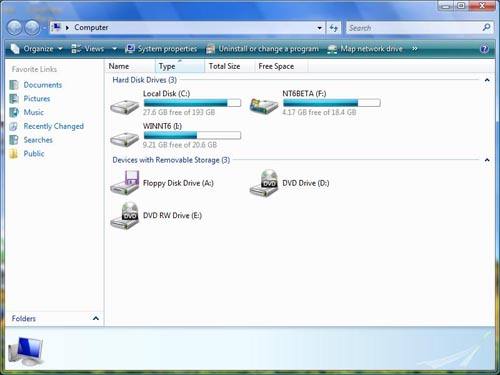The height and width of the screenshot is (375, 500).
Task: Click the Folders label in navigation pane
Action: point(24,318)
